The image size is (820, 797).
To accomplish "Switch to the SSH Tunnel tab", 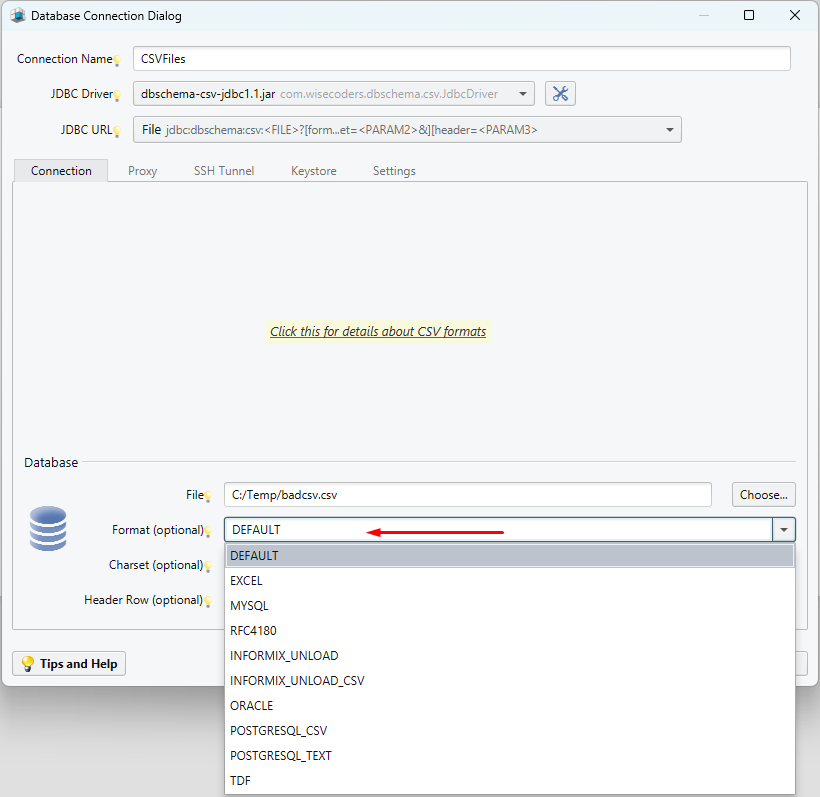I will (x=223, y=170).
